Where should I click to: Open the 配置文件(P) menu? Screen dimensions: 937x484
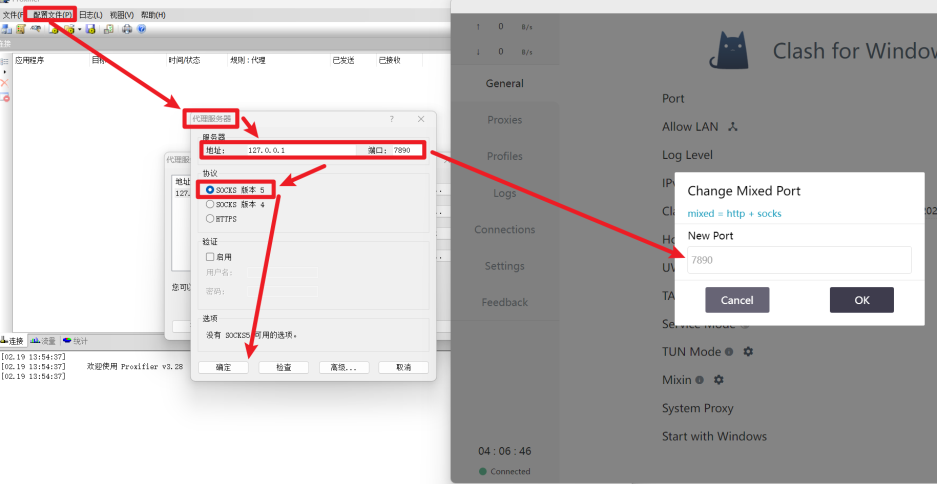52,15
